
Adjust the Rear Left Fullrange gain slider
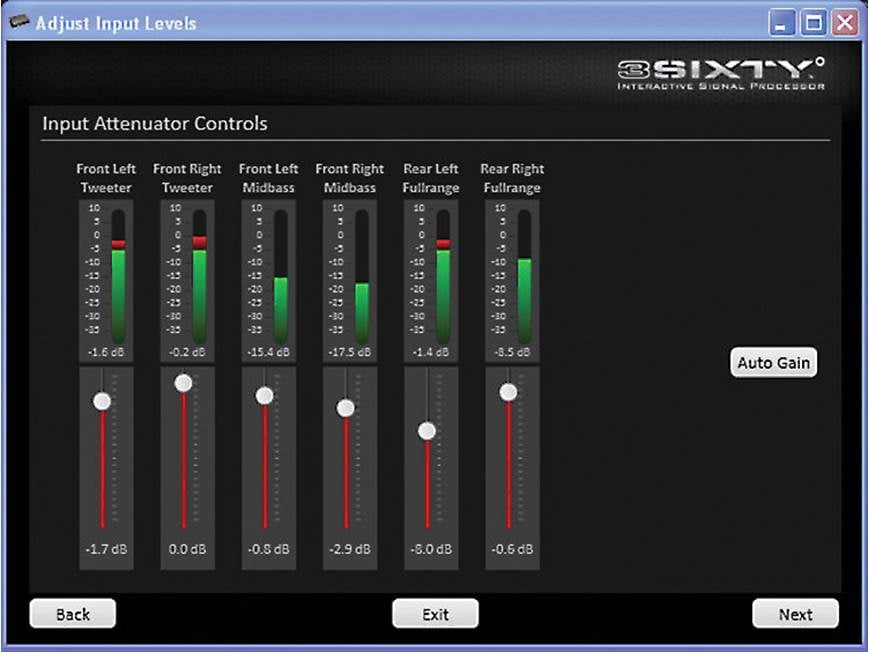click(428, 430)
